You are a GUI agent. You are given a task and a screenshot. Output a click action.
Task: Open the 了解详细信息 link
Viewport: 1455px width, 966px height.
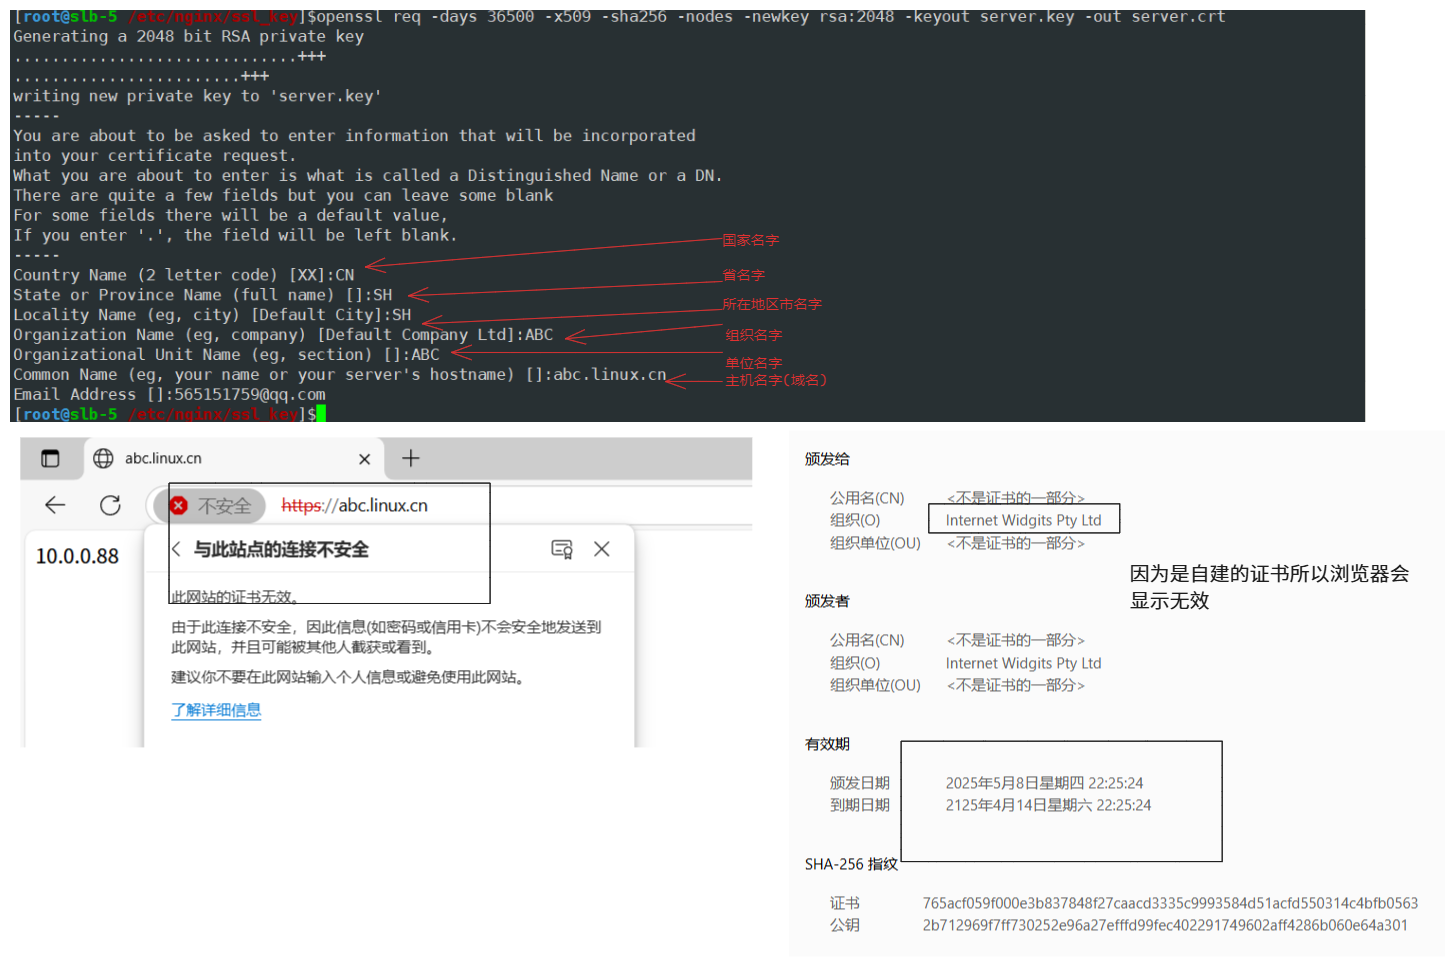point(216,710)
